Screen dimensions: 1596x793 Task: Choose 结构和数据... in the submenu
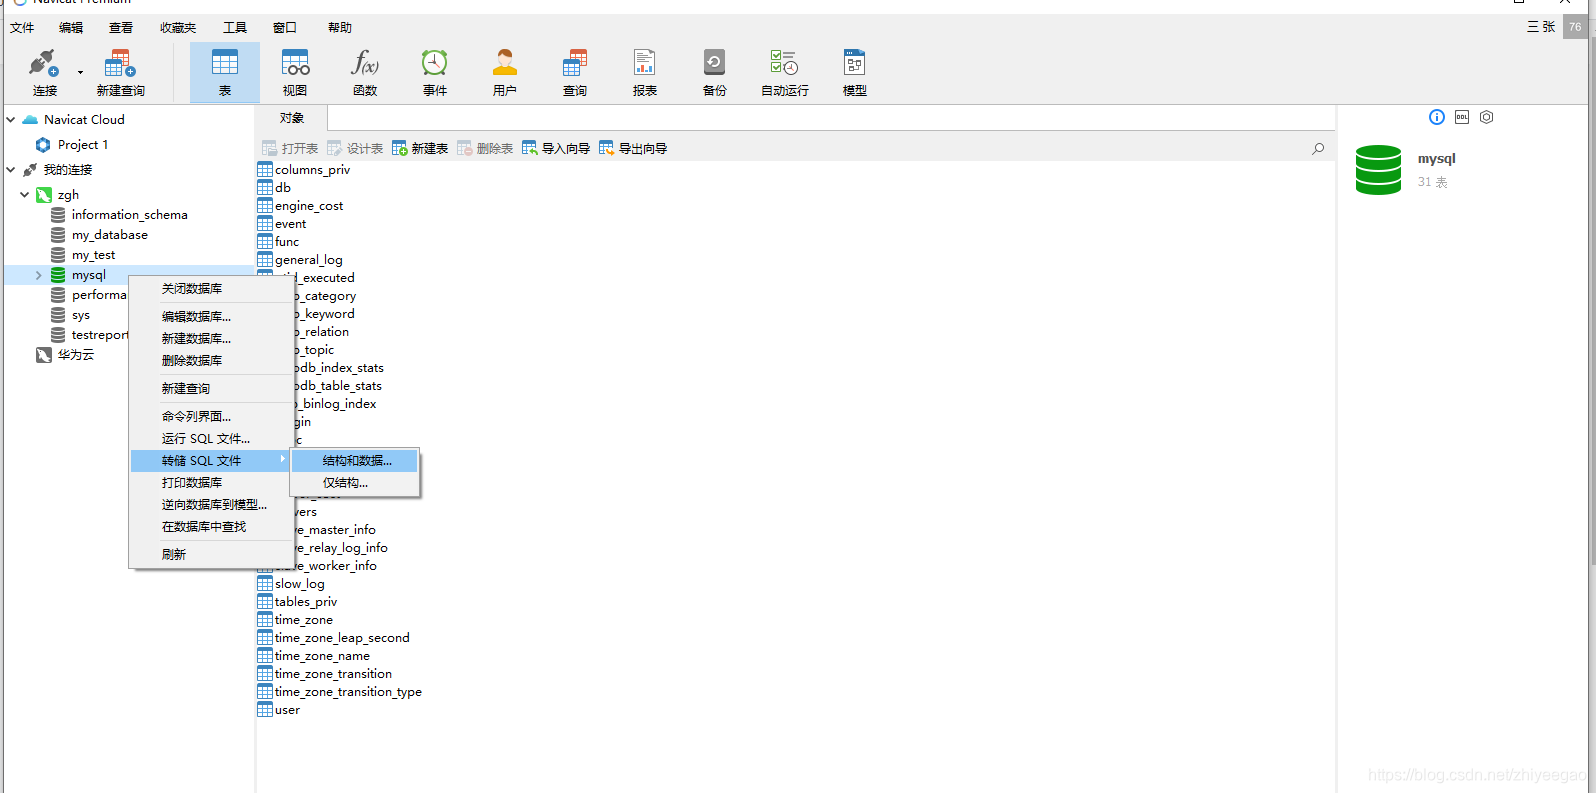point(355,460)
